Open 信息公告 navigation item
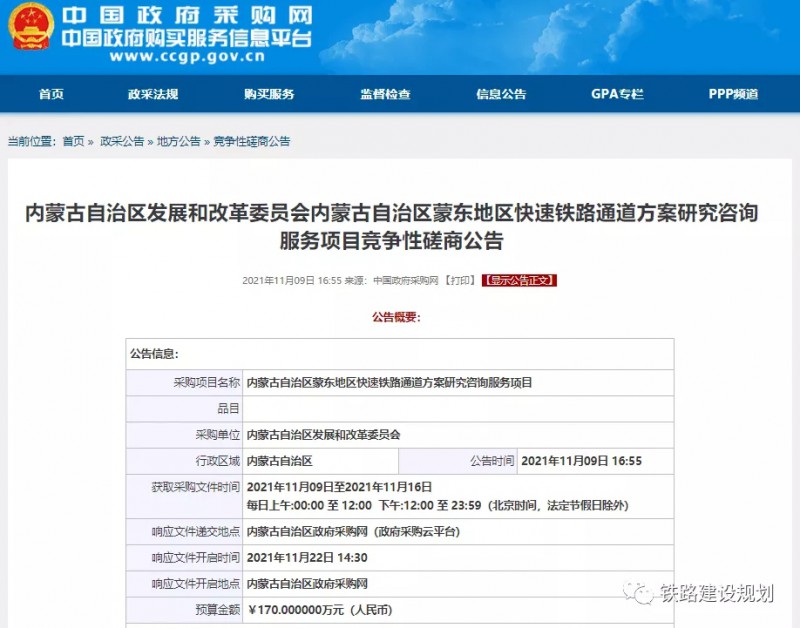 (x=501, y=94)
